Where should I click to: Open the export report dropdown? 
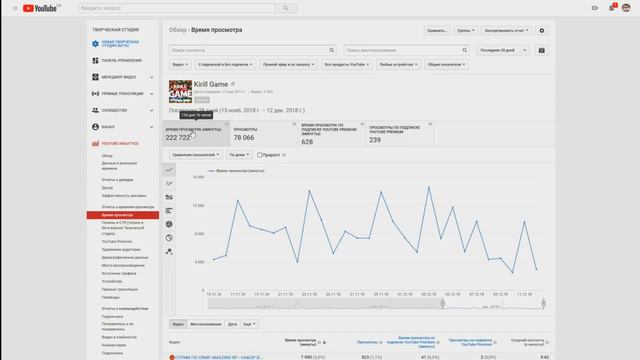tap(506, 31)
